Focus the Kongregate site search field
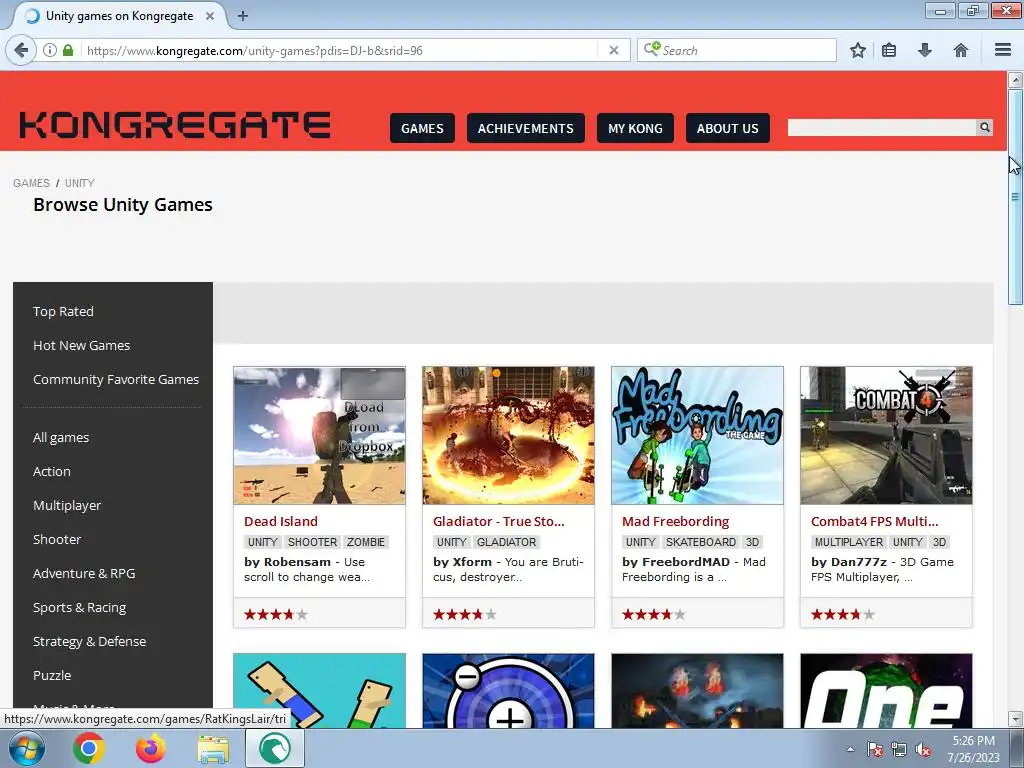The height and width of the screenshot is (768, 1024). (882, 127)
